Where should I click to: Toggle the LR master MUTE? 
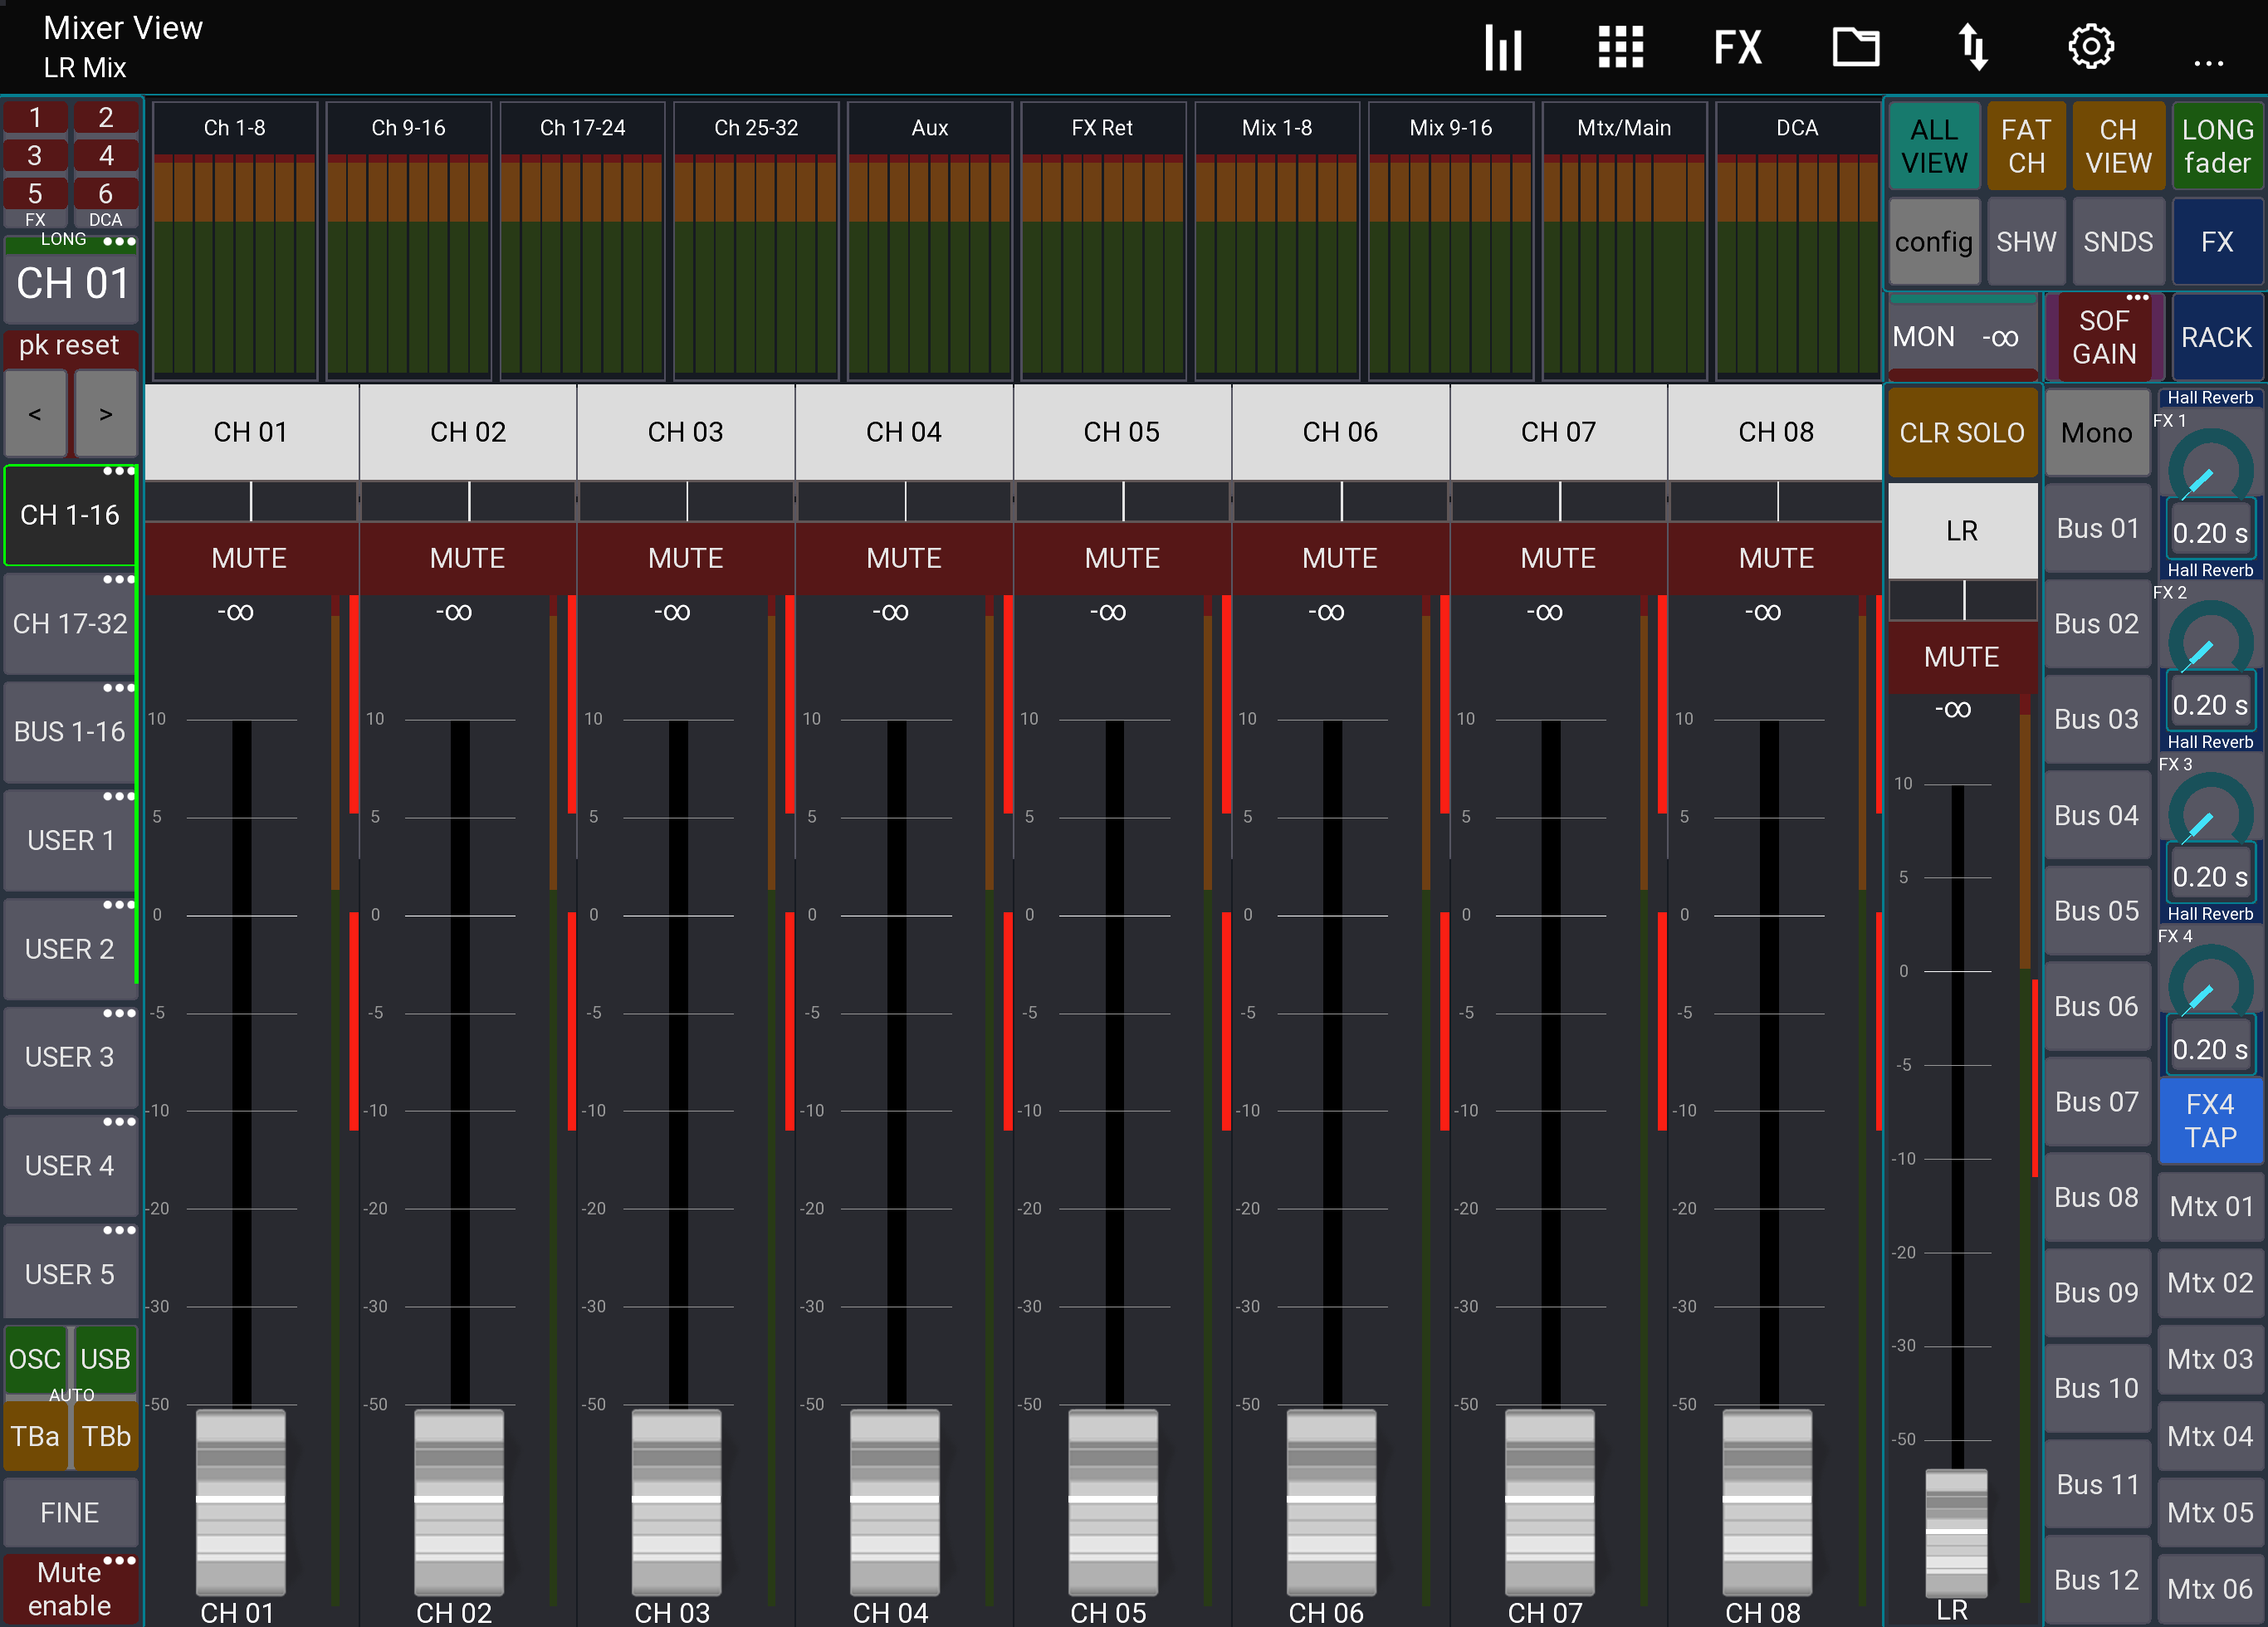coord(1961,656)
